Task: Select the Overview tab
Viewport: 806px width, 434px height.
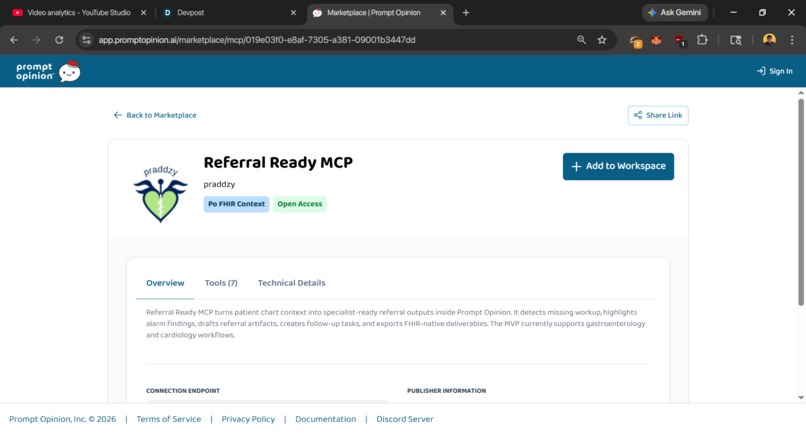Action: (165, 283)
